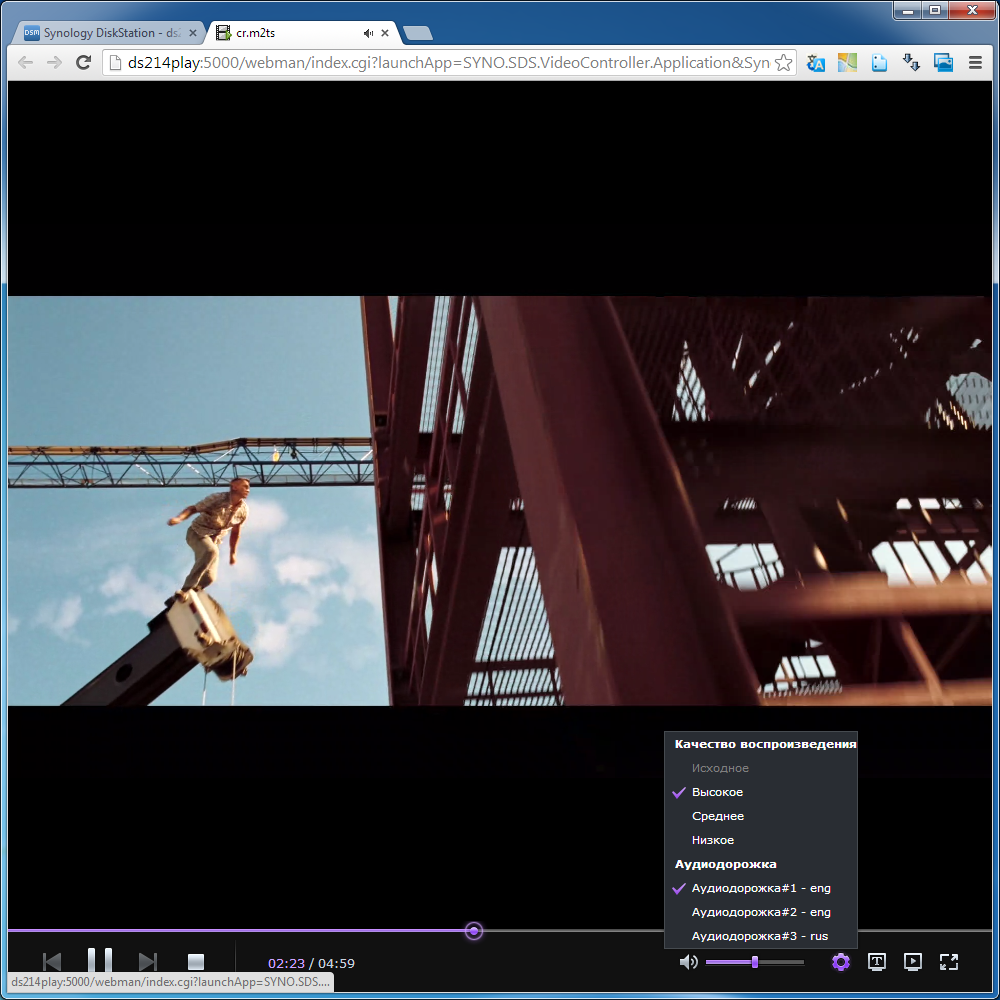Viewport: 1000px width, 1000px height.
Task: Bookmark this page with star
Action: 783,62
